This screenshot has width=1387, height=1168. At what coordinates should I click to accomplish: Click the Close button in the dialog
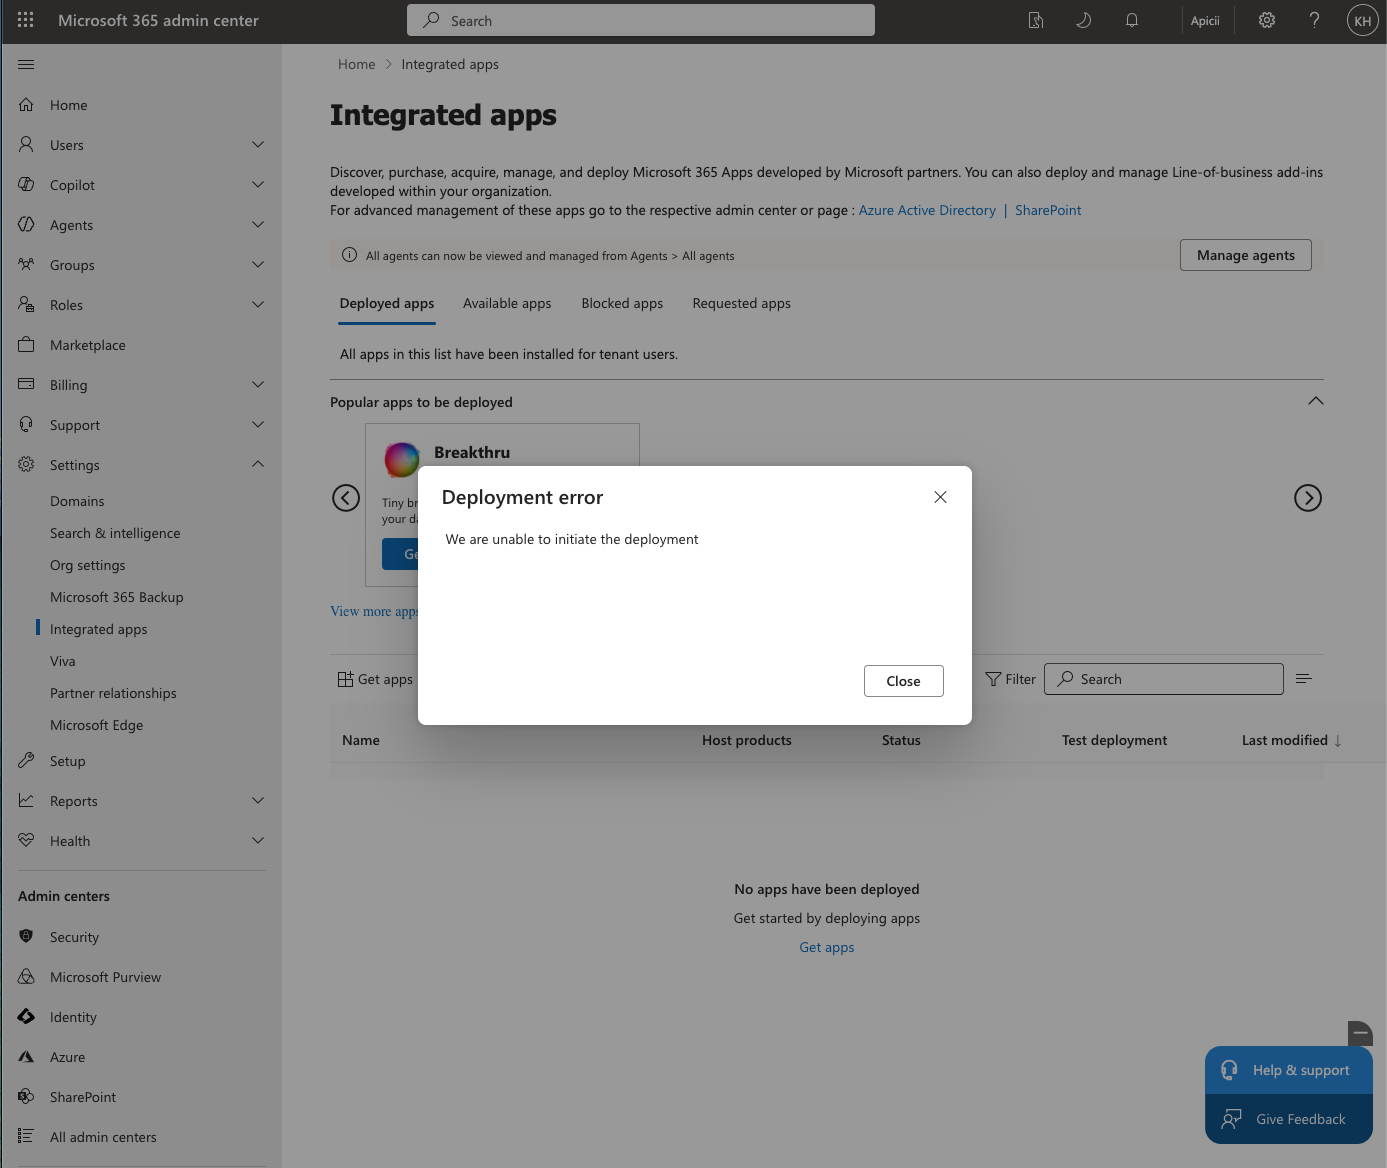pyautogui.click(x=903, y=681)
